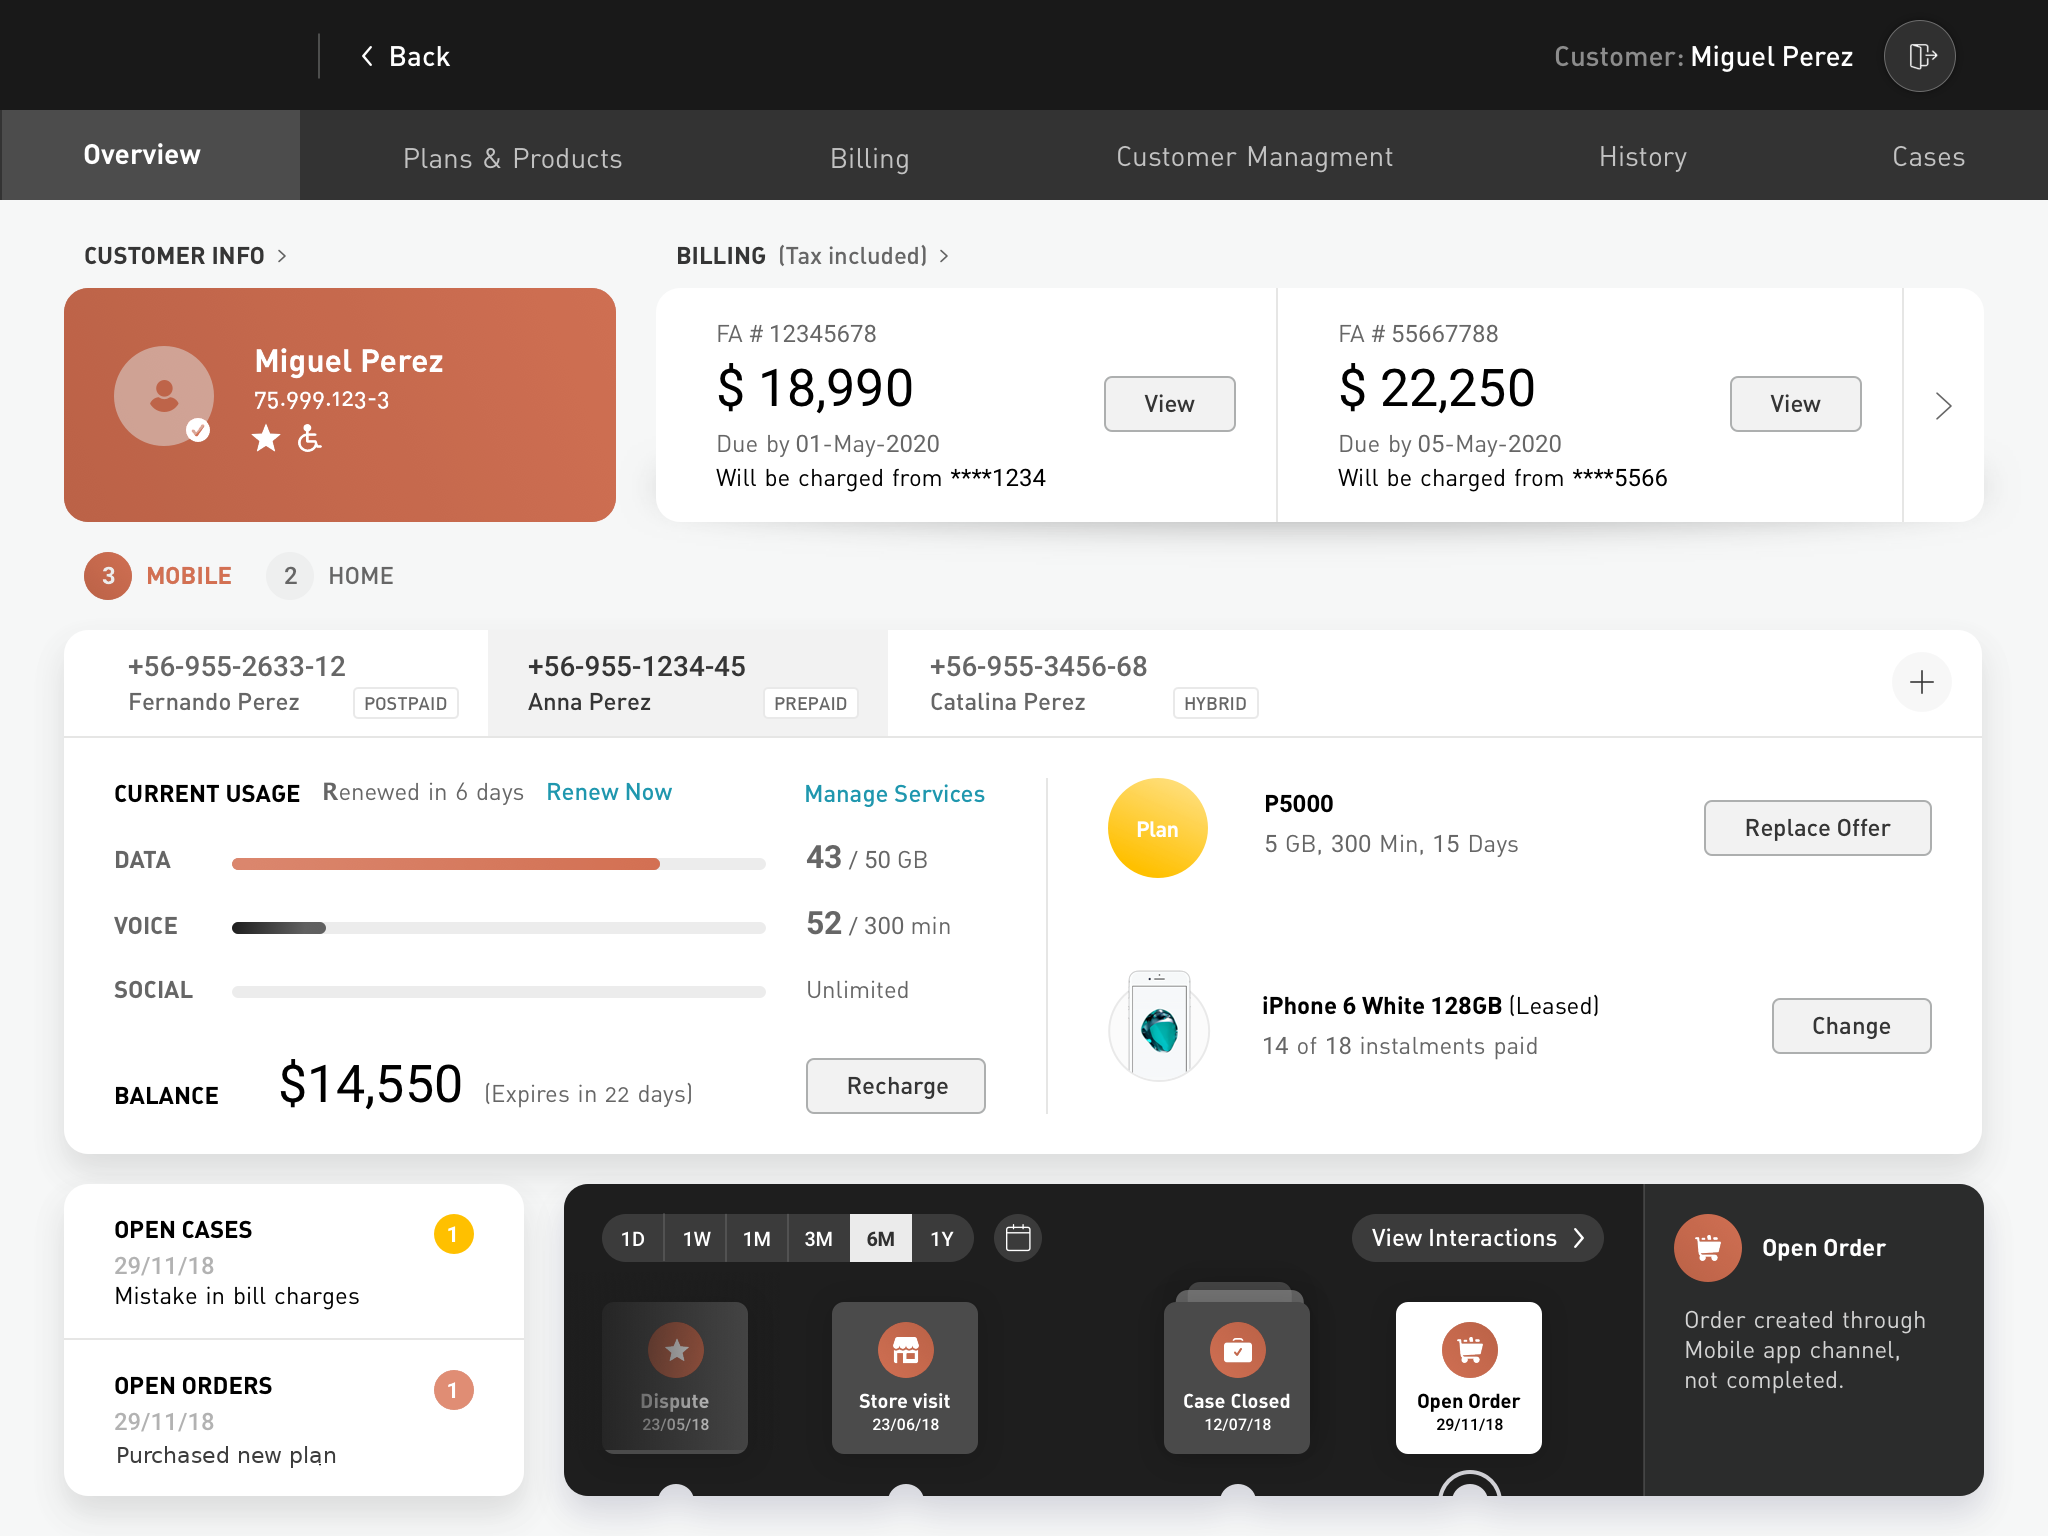Screen dimensions: 2048x1536
Task: Click the VOICE usage progress bar
Action: [498, 928]
